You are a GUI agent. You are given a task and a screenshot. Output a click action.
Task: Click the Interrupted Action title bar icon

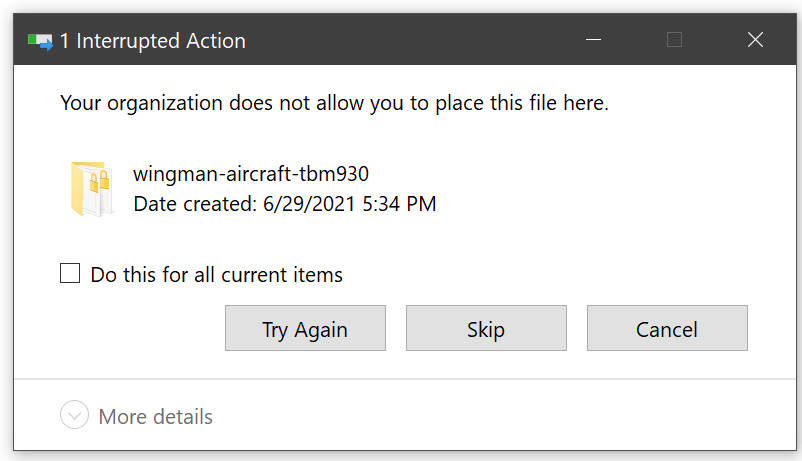point(40,42)
